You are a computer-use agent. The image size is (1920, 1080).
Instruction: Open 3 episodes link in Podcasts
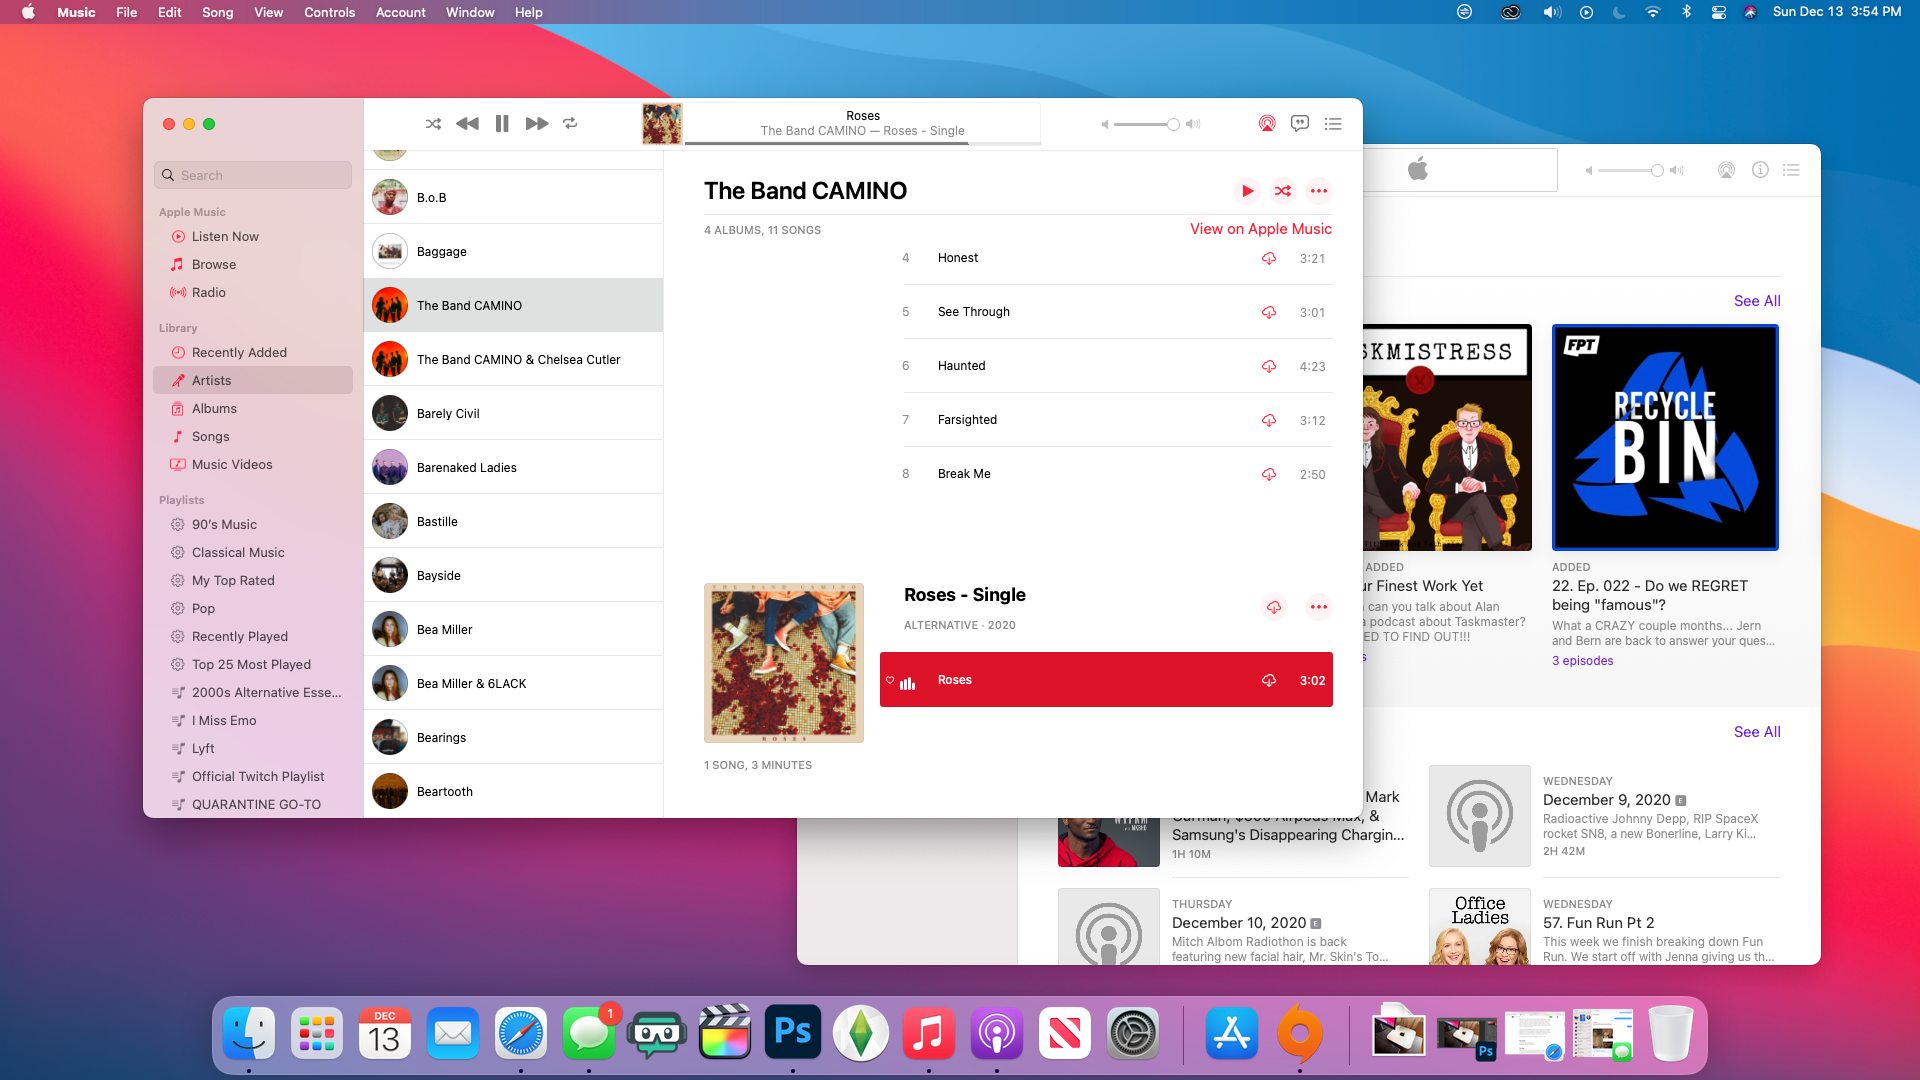click(1582, 661)
